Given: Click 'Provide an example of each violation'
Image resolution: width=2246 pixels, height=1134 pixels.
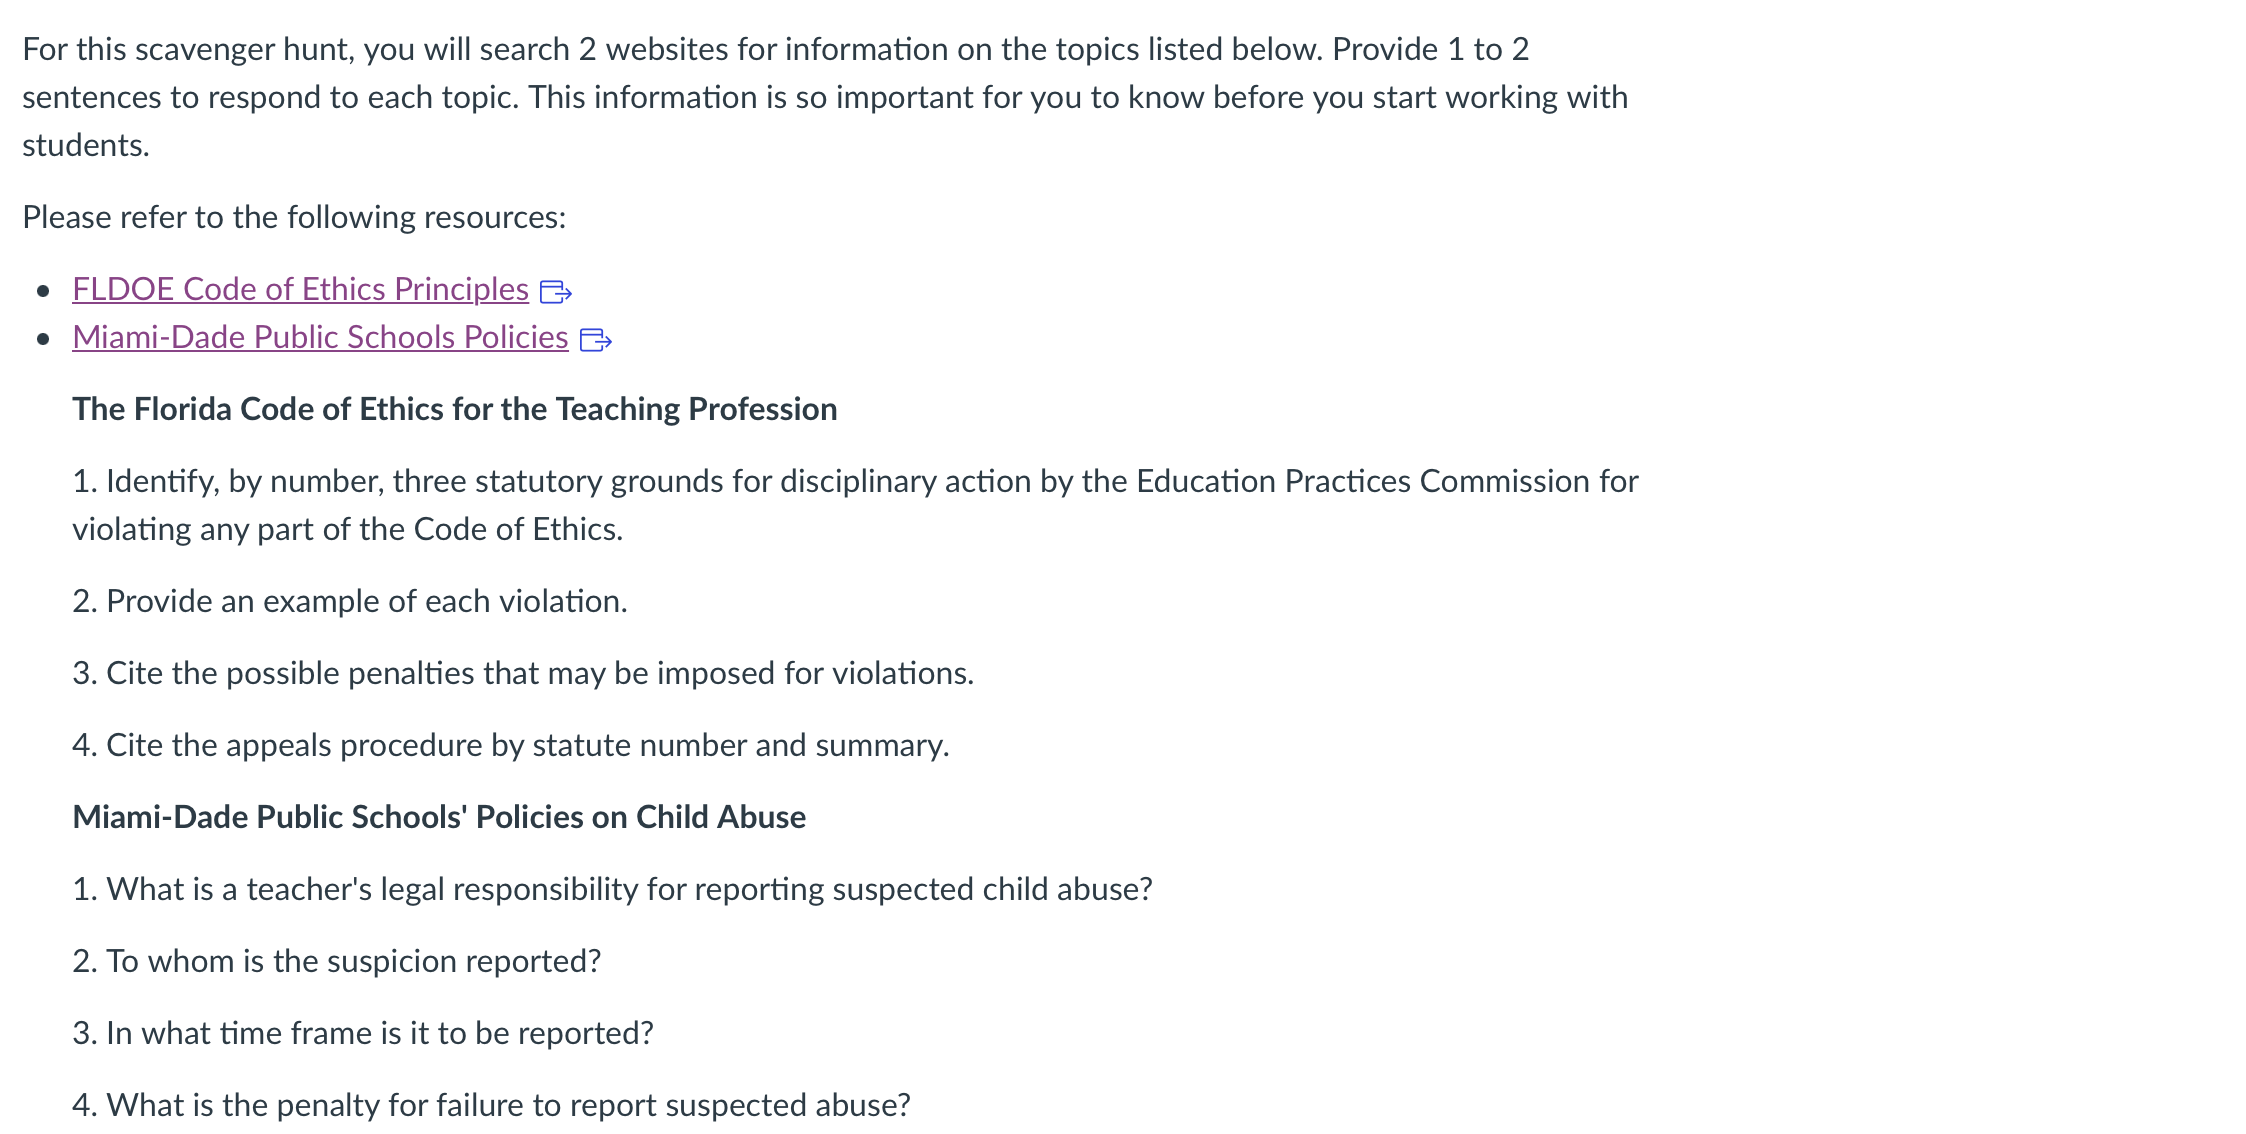Looking at the screenshot, I should tap(350, 601).
